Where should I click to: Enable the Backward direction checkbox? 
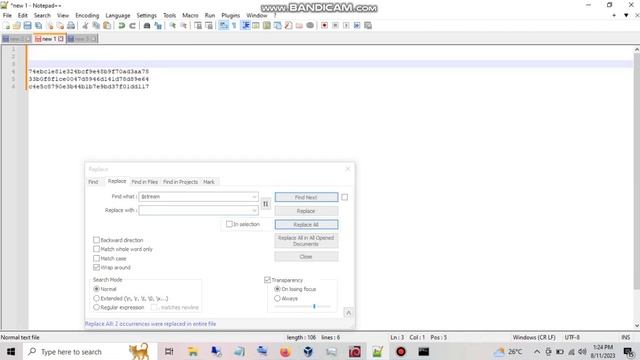point(96,240)
